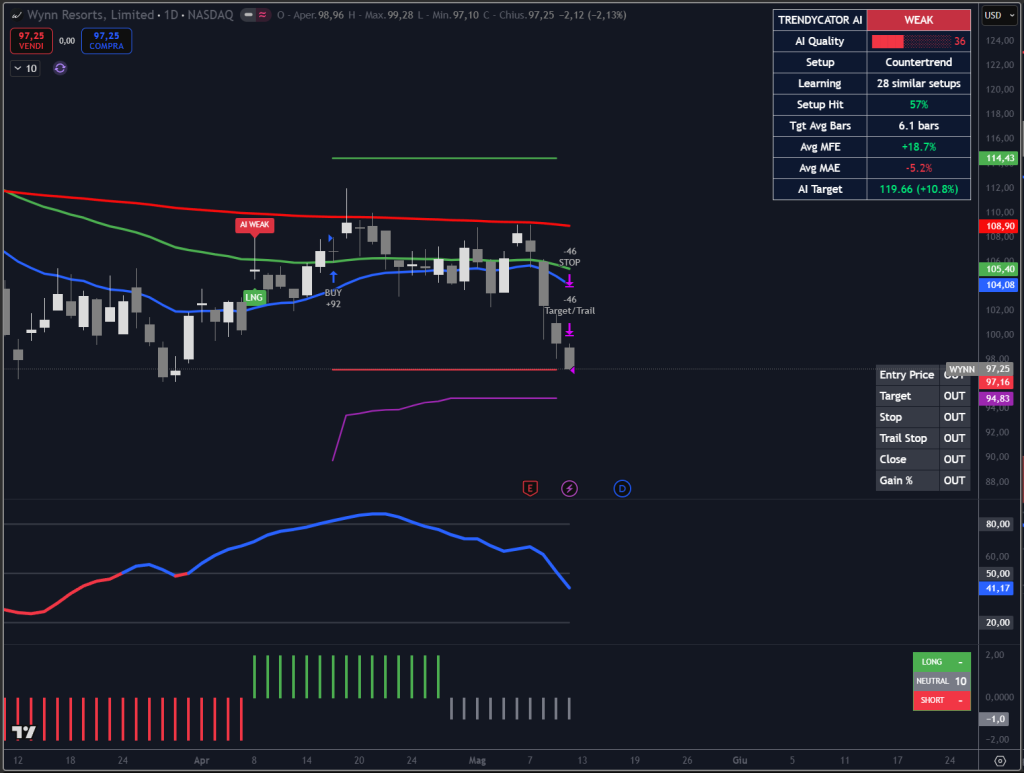This screenshot has width=1024, height=773.
Task: Click the market status pill icon
Action: click(255, 14)
